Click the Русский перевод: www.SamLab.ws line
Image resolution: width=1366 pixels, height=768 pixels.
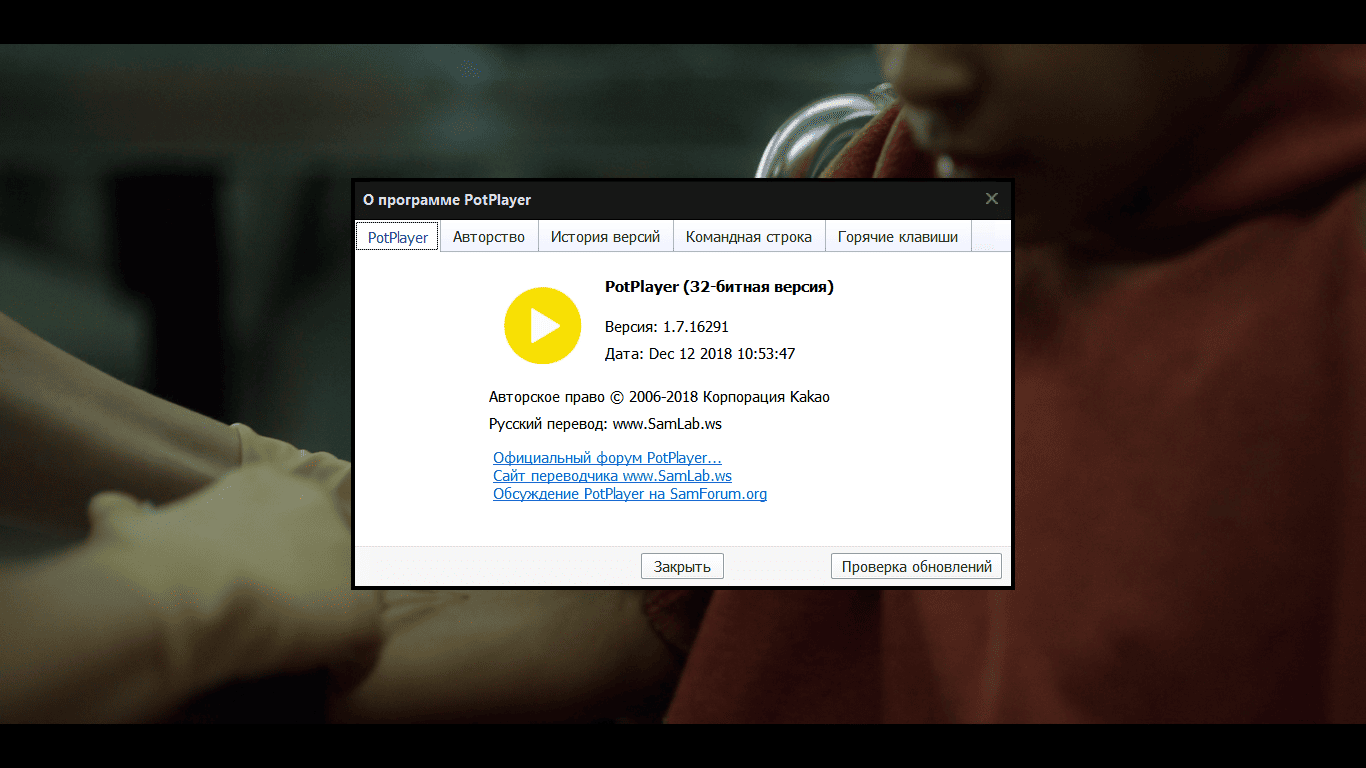(605, 424)
